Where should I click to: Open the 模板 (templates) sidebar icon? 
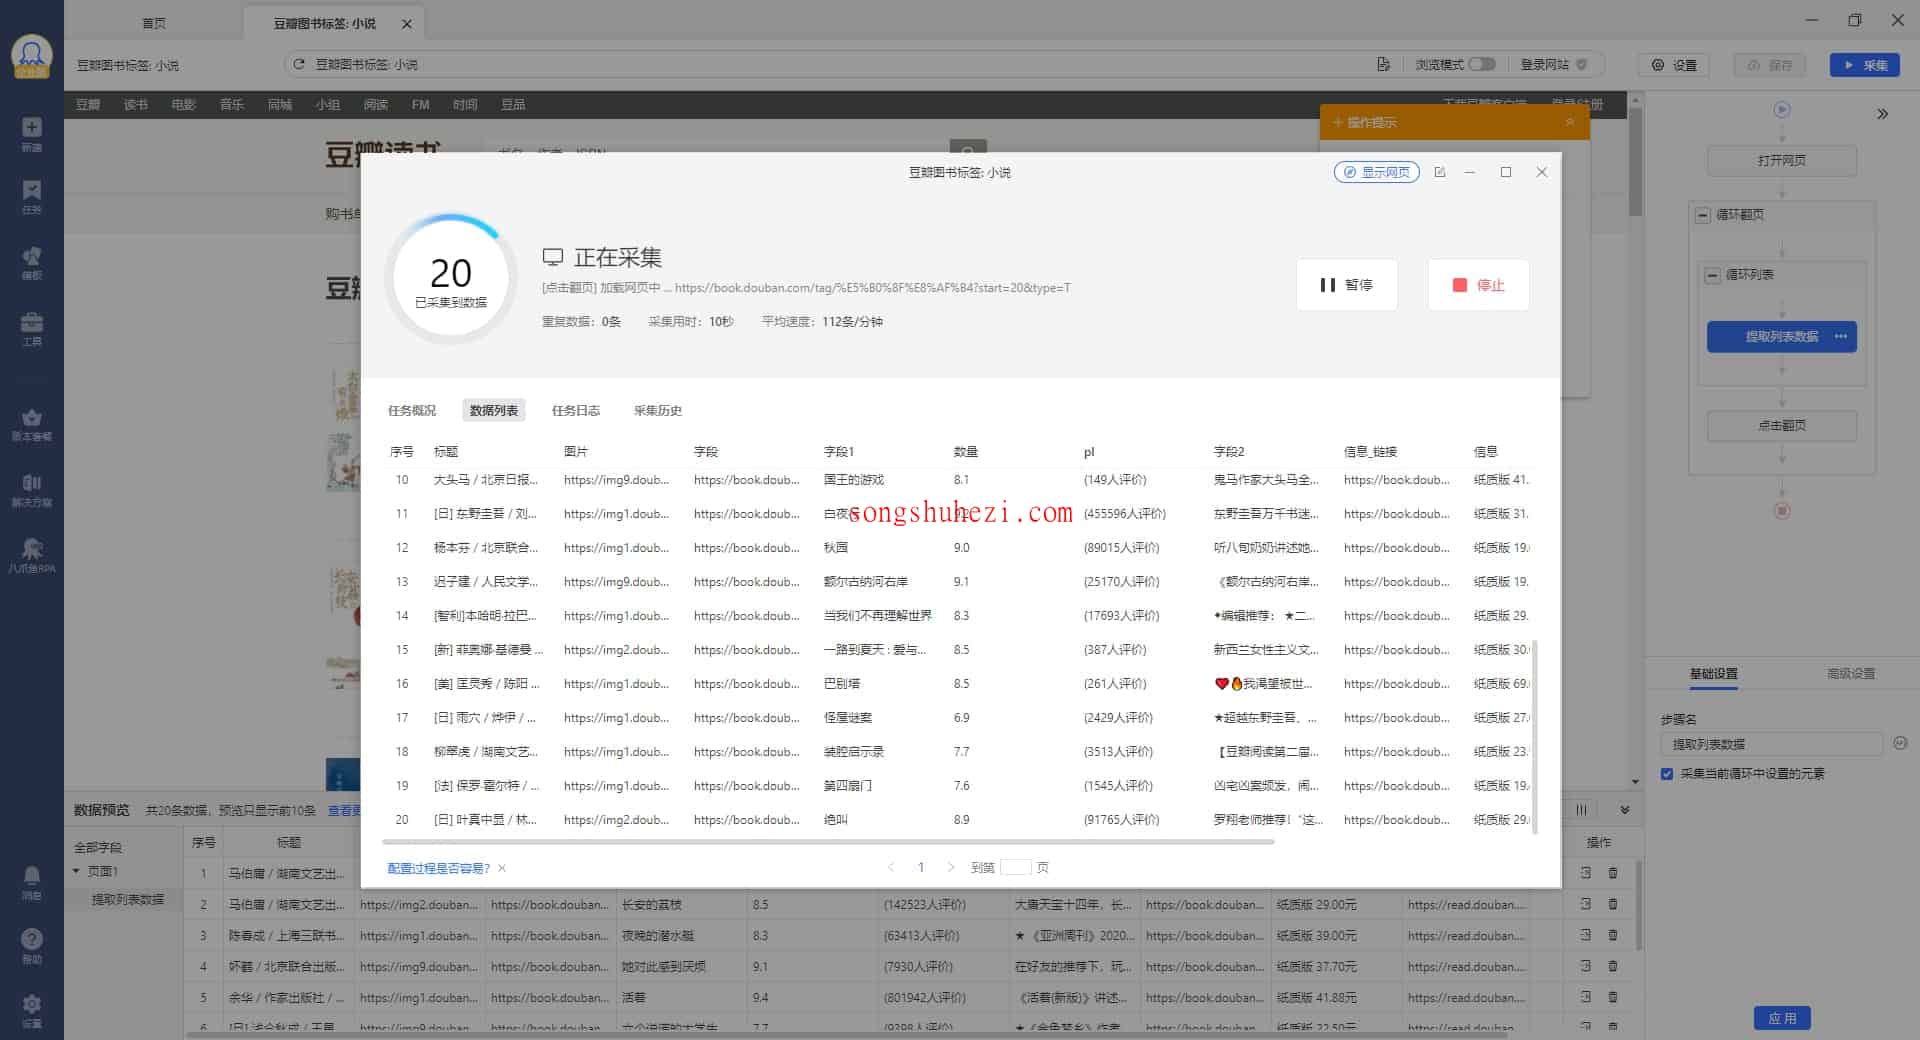tap(32, 262)
